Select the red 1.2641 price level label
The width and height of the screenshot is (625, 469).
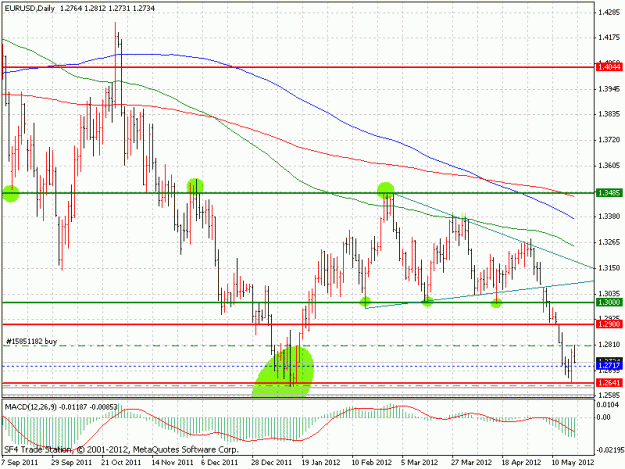pos(609,383)
